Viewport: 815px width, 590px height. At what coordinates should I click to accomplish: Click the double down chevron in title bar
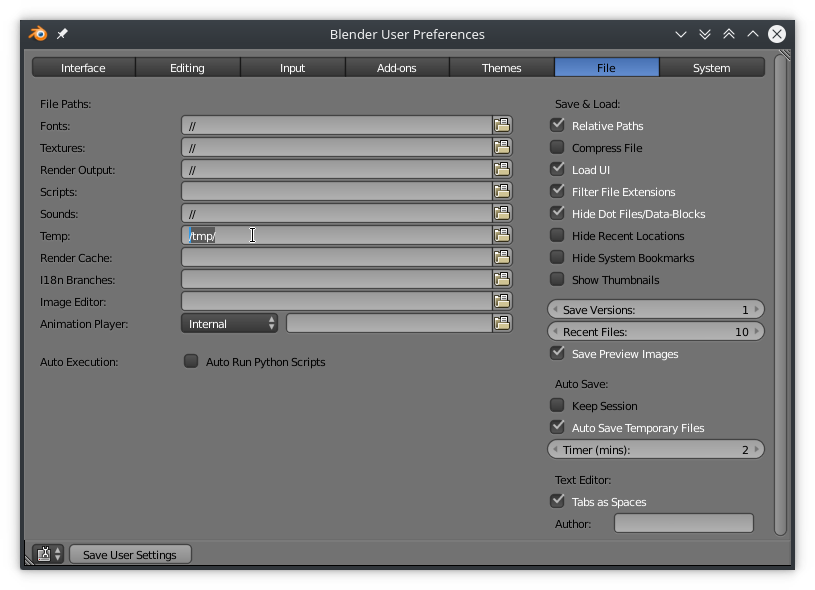[x=705, y=34]
